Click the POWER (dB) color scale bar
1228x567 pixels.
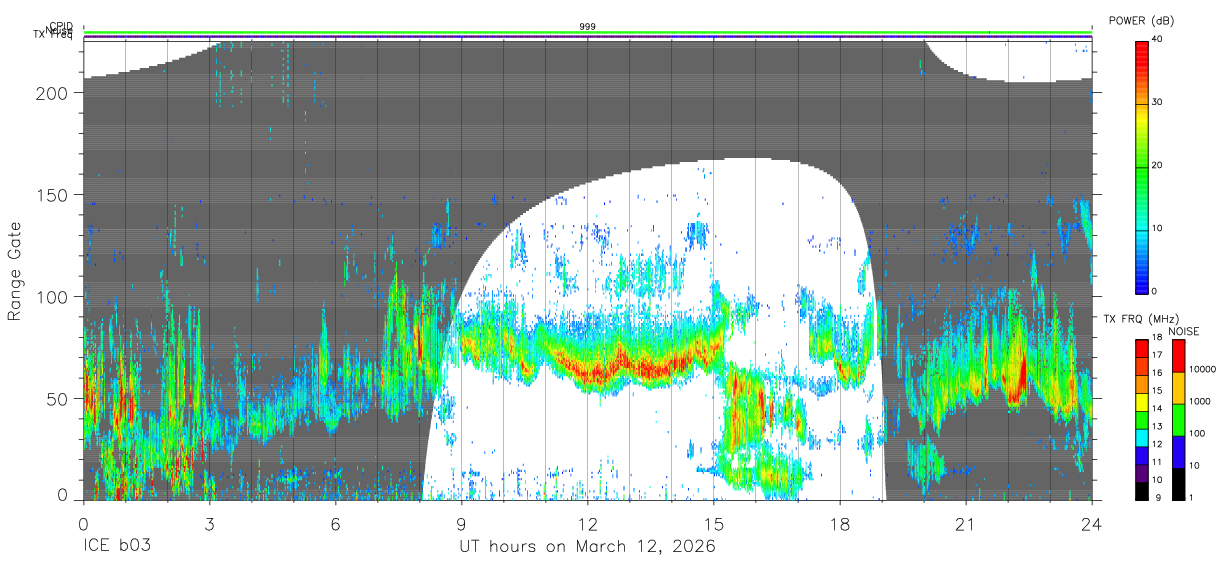coord(1143,166)
